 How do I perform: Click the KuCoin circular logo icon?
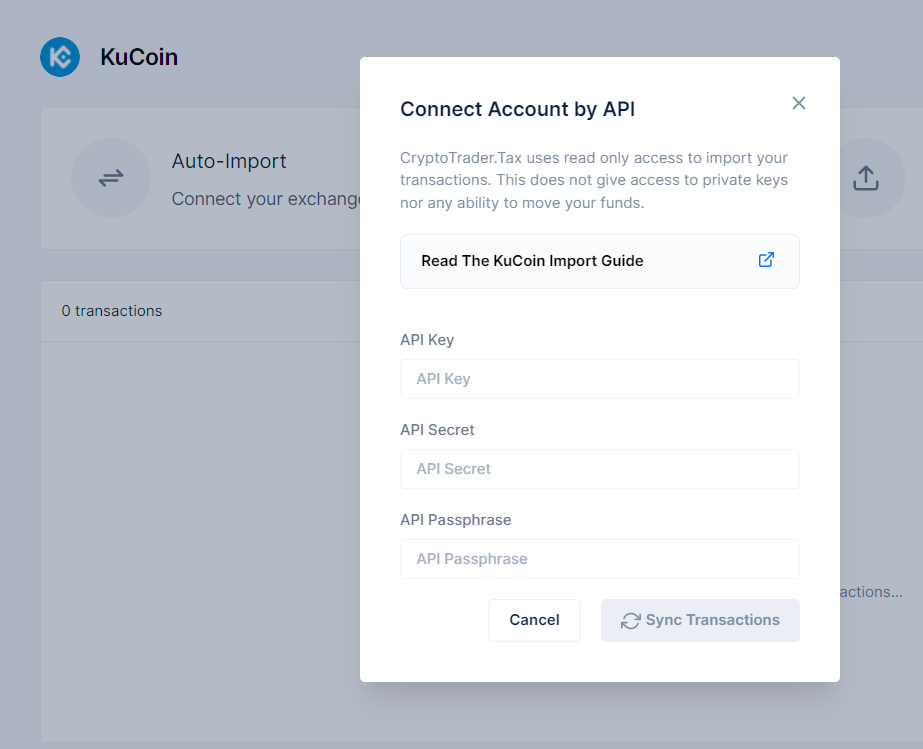(59, 57)
